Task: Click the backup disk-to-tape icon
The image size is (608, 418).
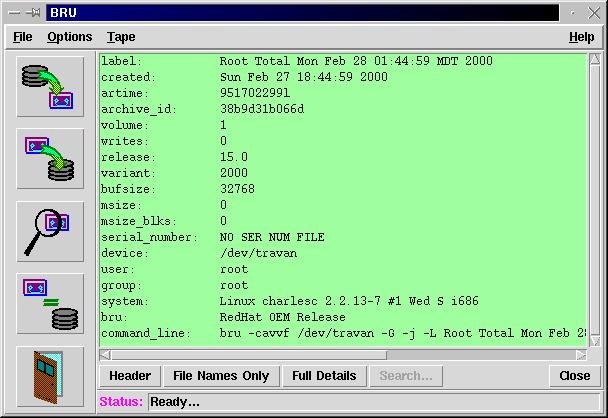Action: point(50,87)
